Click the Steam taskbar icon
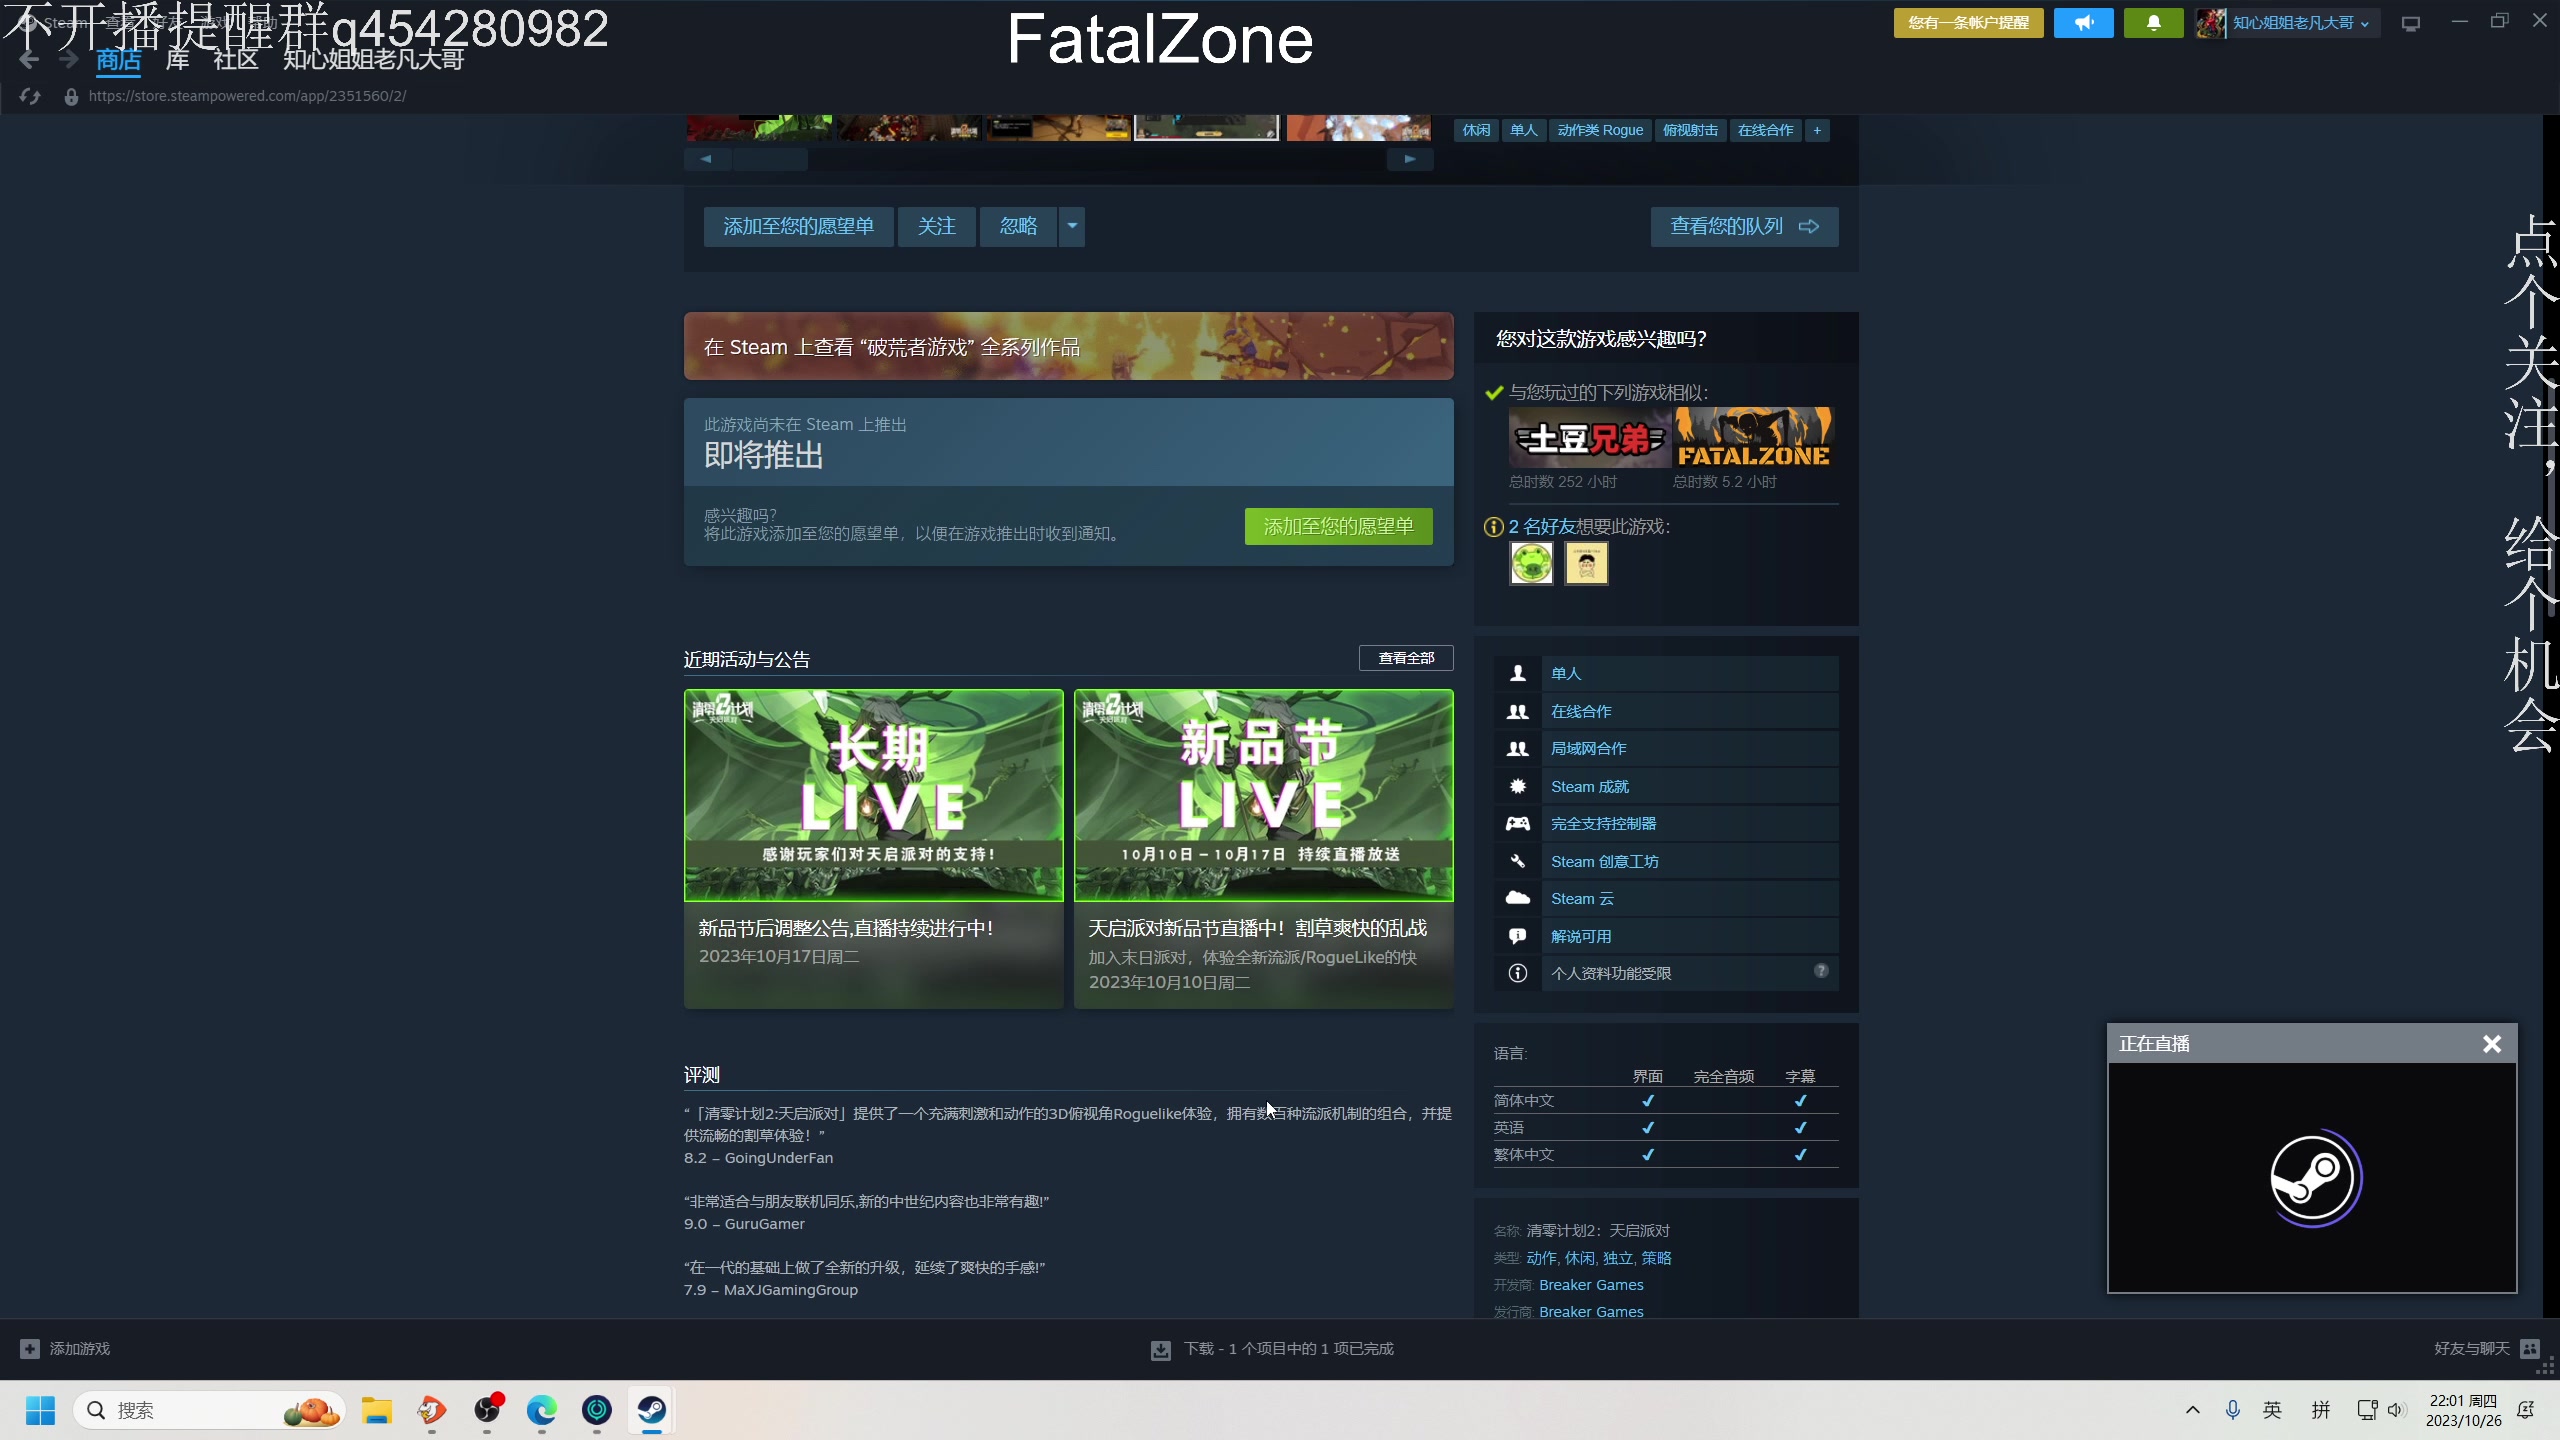 point(652,1411)
